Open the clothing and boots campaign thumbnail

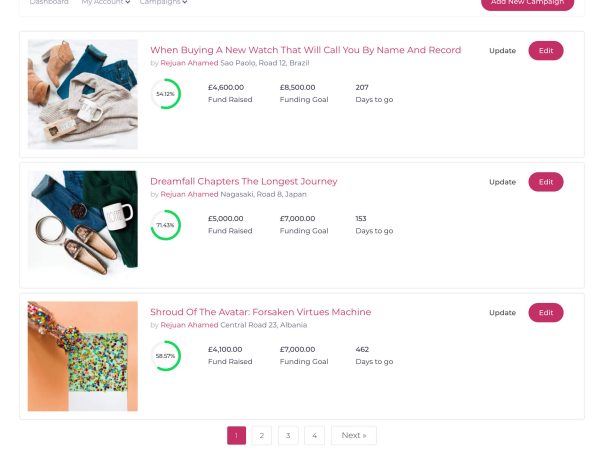83,94
